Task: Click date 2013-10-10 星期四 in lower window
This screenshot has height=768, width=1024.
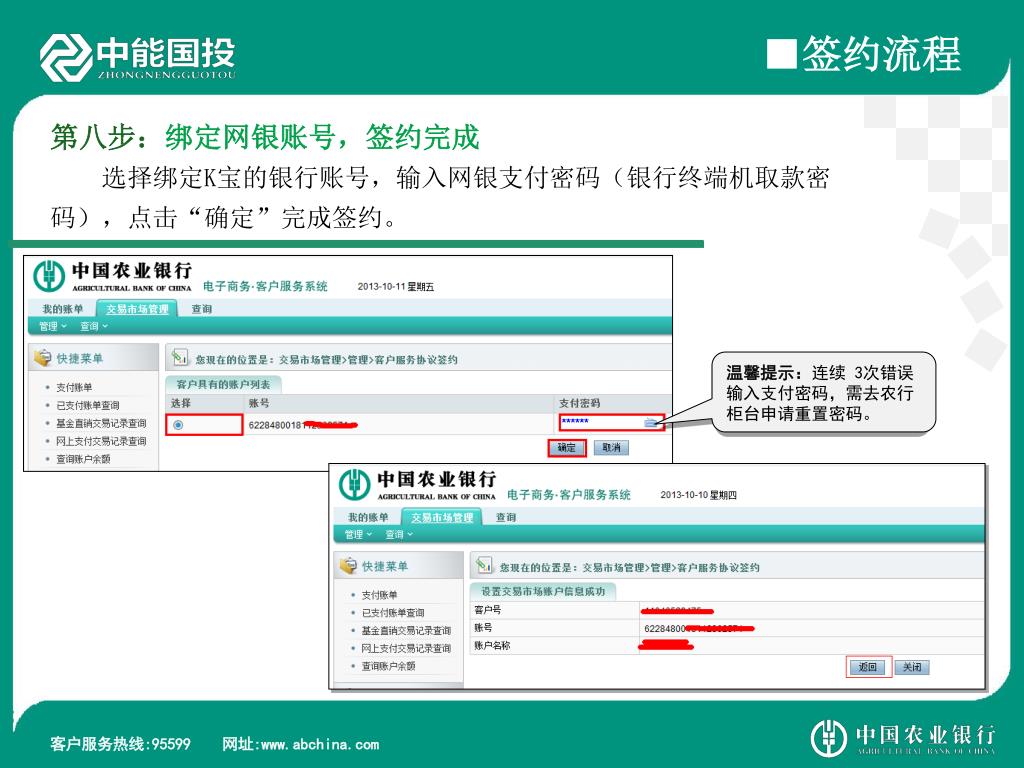Action: pos(698,495)
